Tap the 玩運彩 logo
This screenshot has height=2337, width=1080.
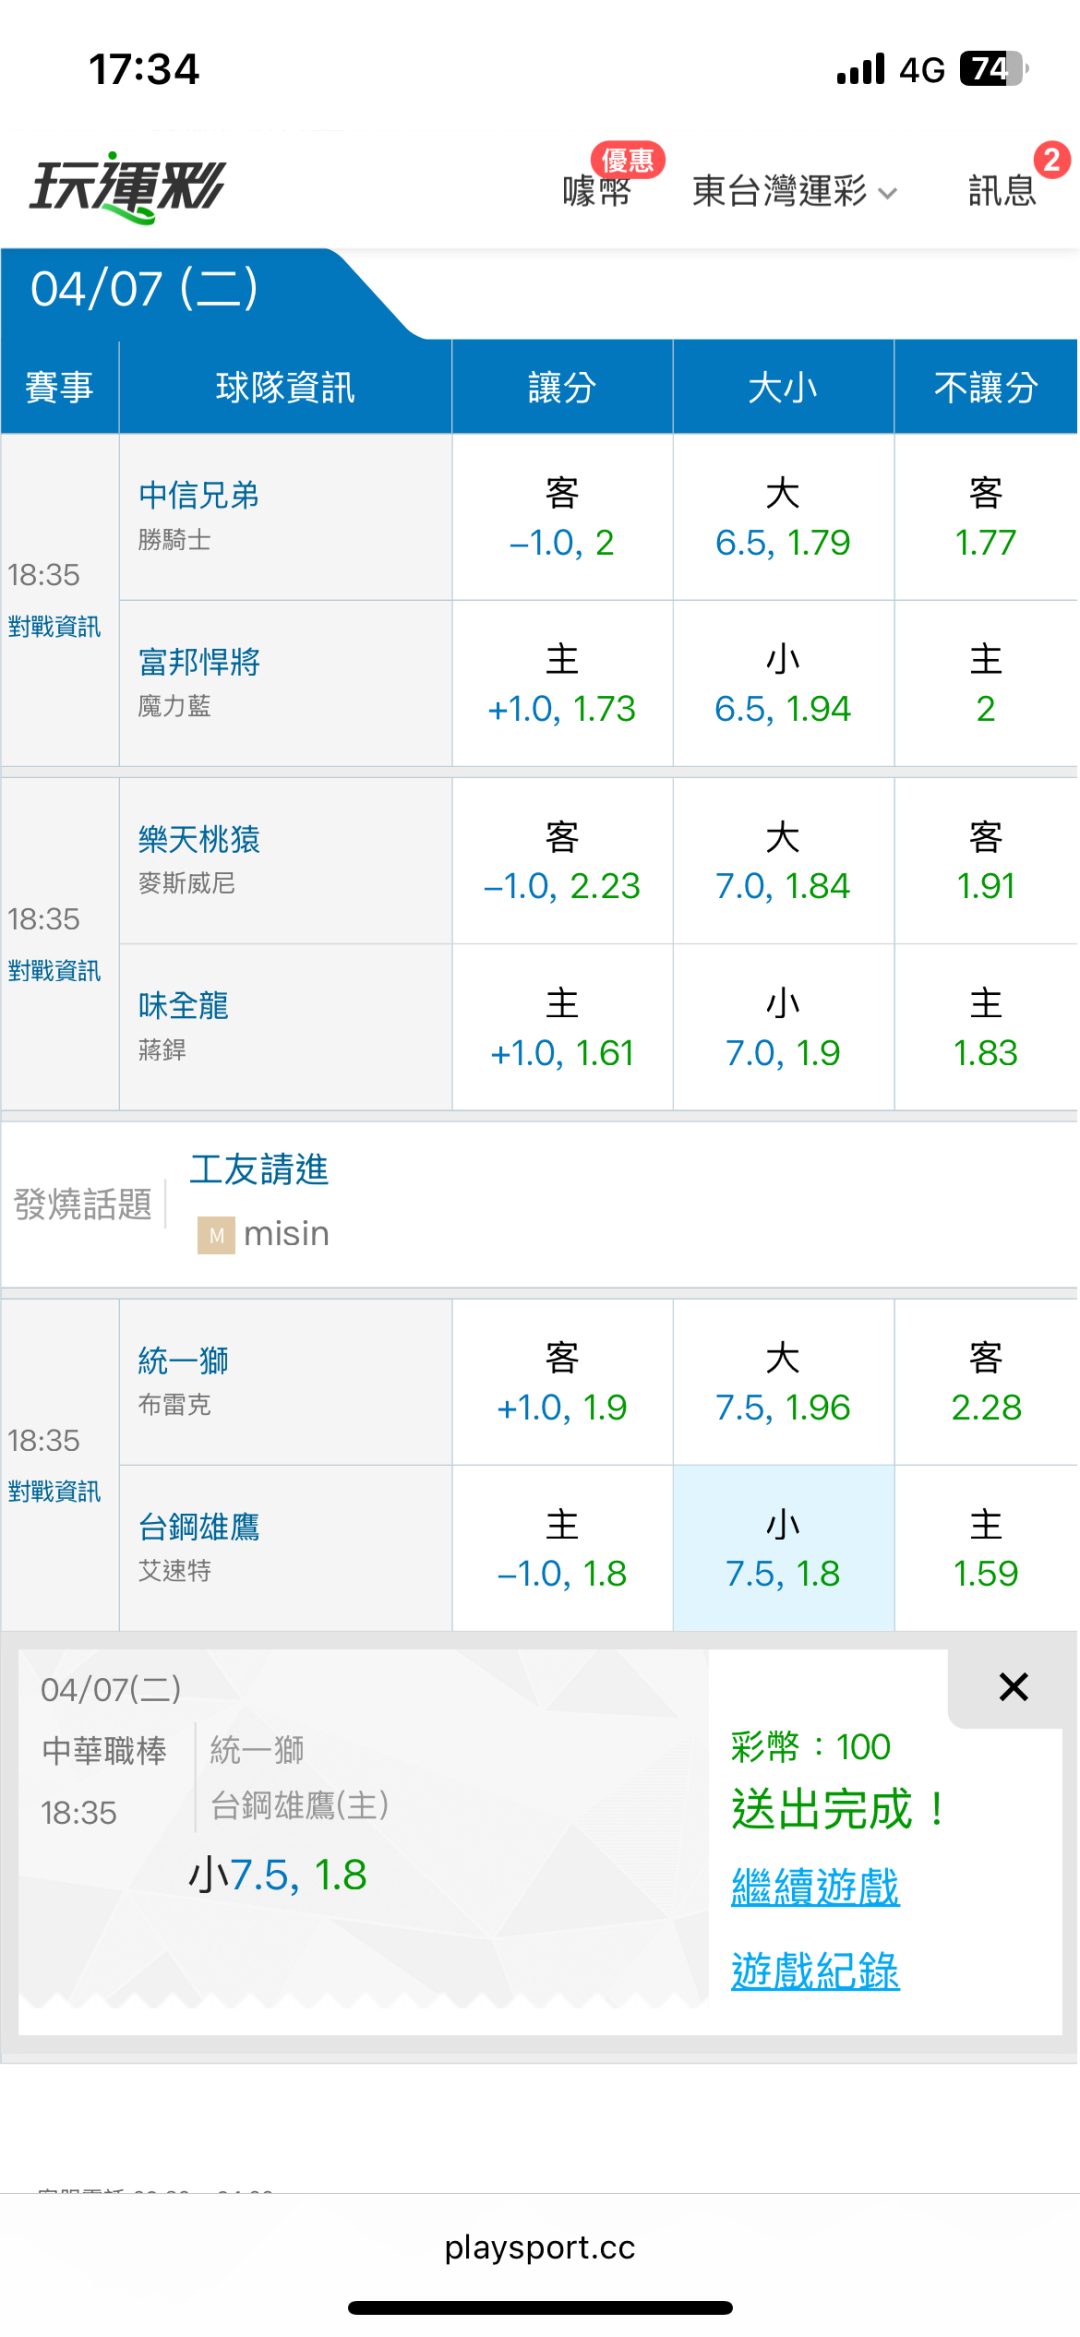point(128,187)
